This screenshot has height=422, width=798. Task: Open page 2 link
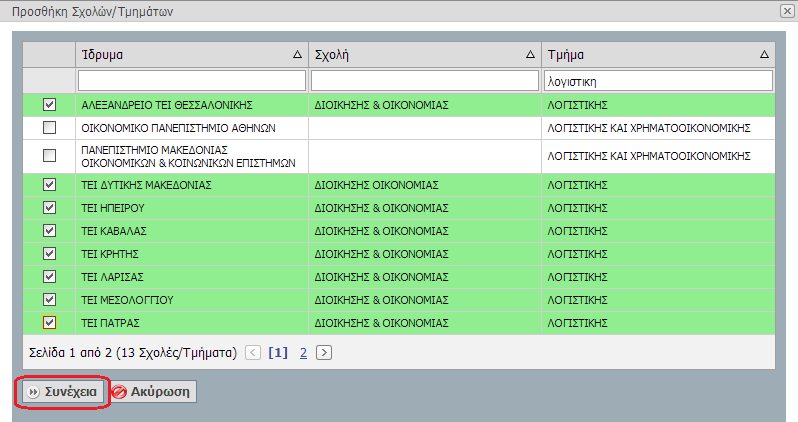coord(303,352)
